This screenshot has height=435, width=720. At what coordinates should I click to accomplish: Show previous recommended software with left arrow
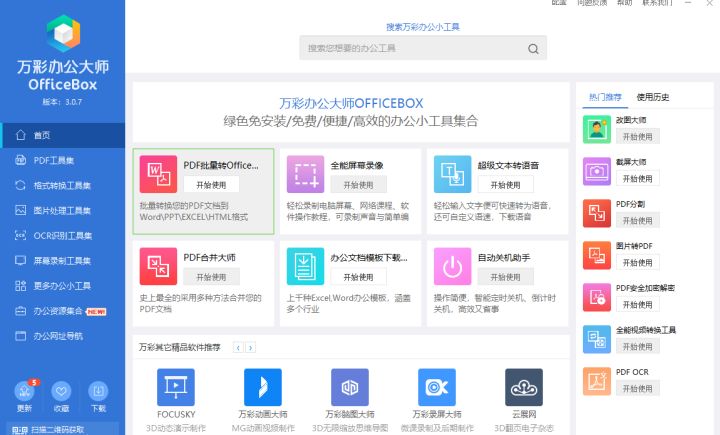pyautogui.click(x=238, y=348)
